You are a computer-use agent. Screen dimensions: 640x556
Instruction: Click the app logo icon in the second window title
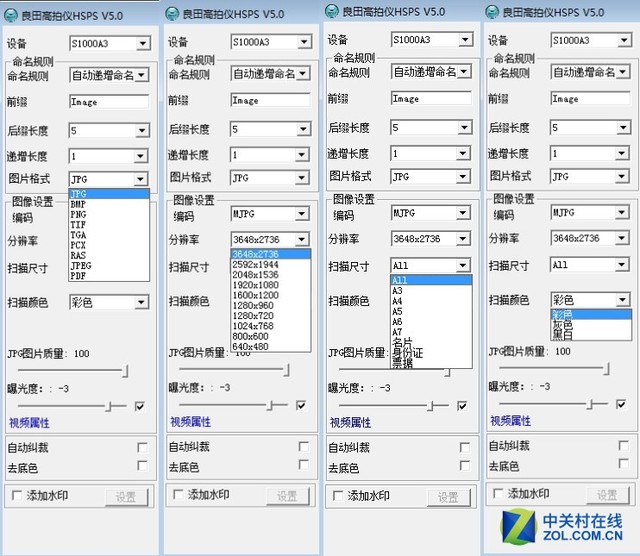[172, 14]
